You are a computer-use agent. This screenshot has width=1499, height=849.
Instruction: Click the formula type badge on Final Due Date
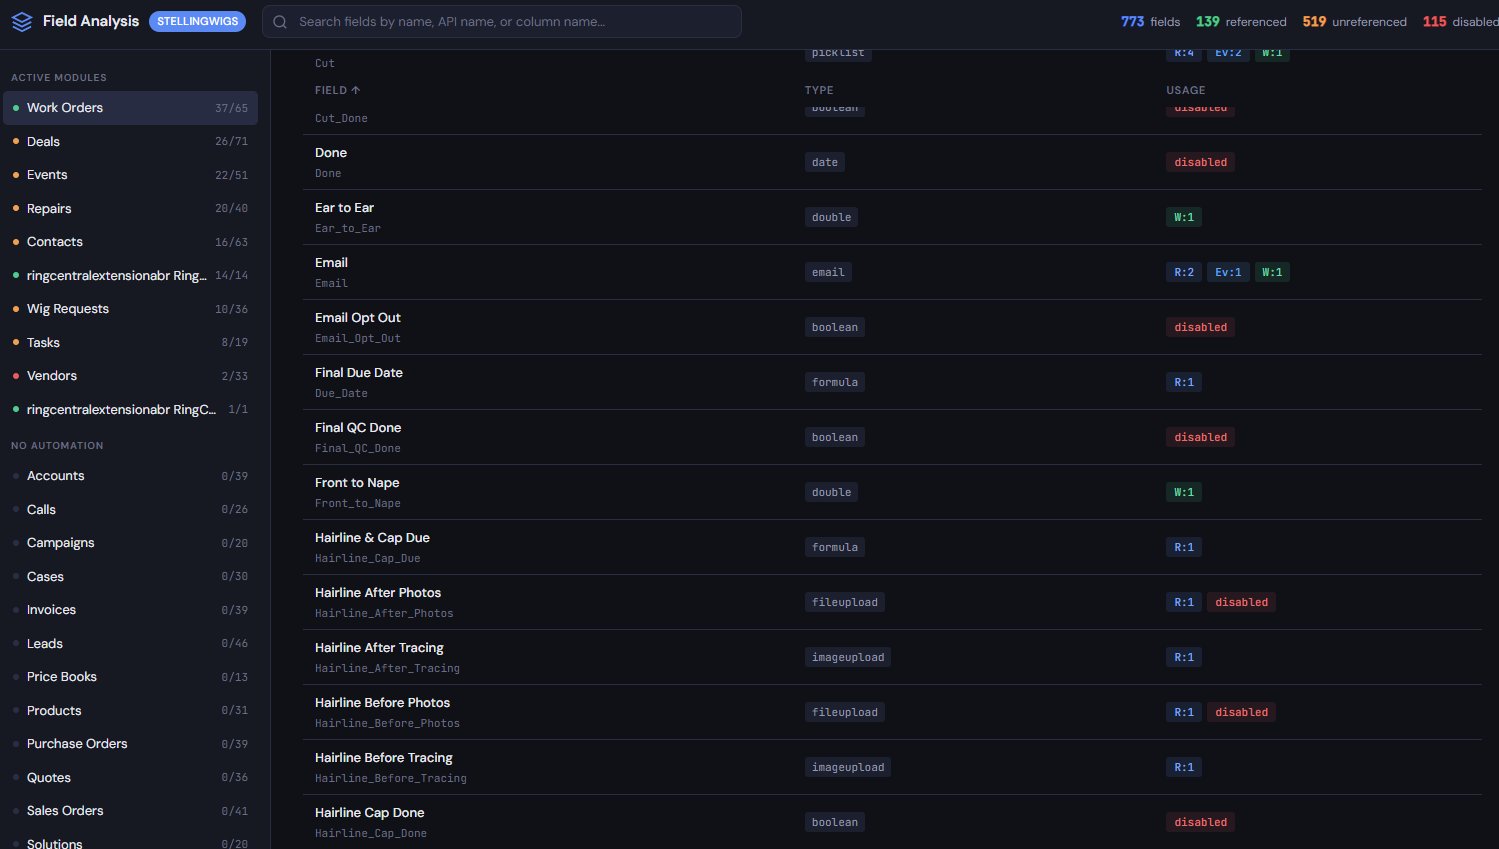pos(834,381)
